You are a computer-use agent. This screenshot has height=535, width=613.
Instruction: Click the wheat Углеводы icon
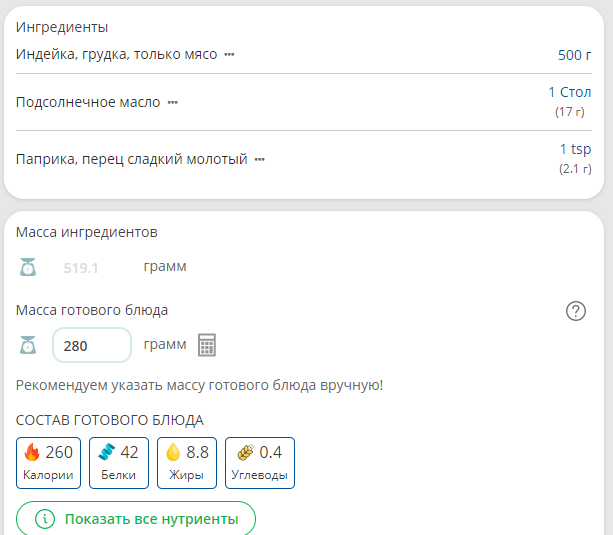(243, 452)
